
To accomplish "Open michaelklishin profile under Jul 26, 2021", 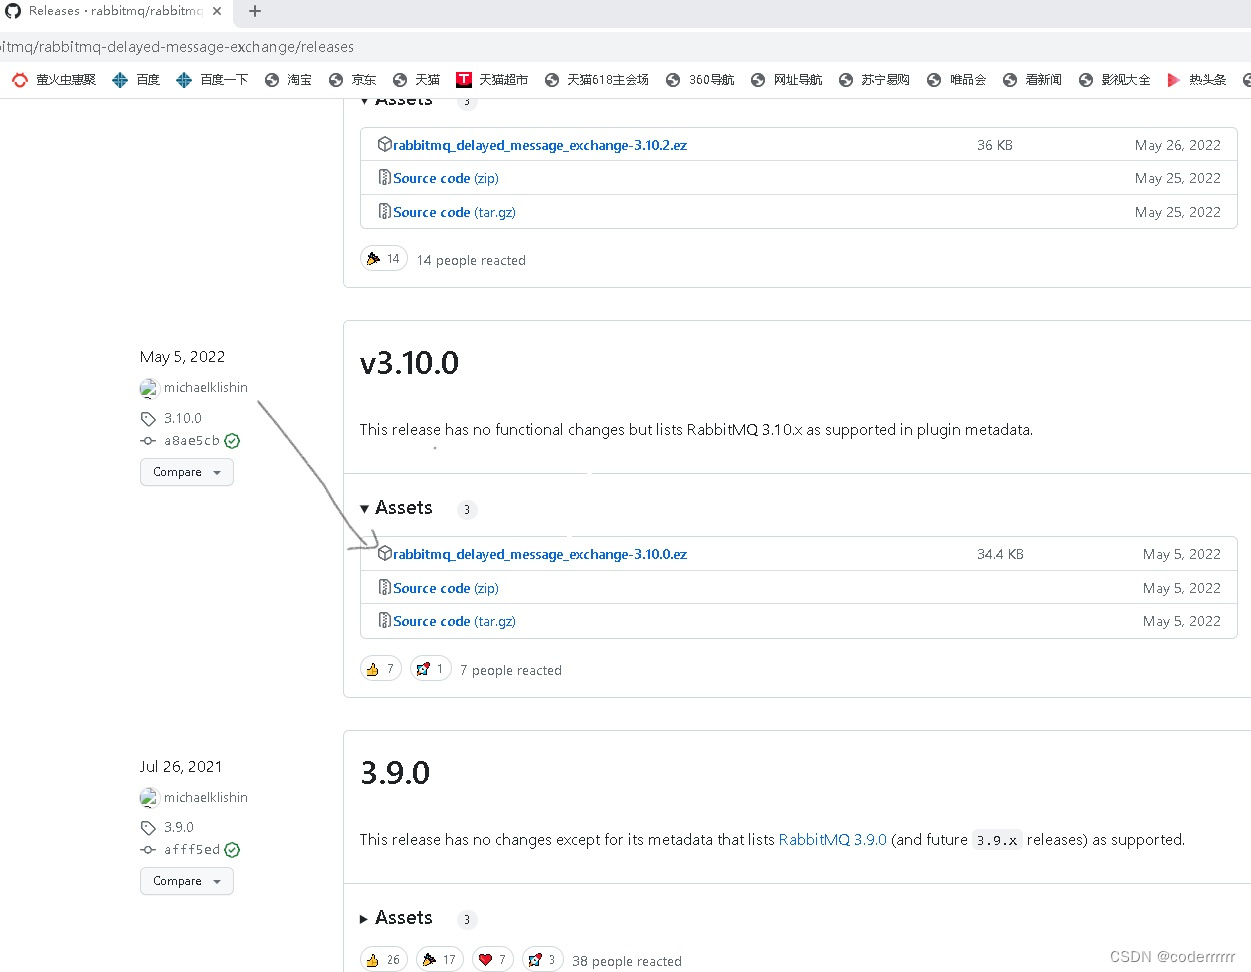I will (x=206, y=798).
